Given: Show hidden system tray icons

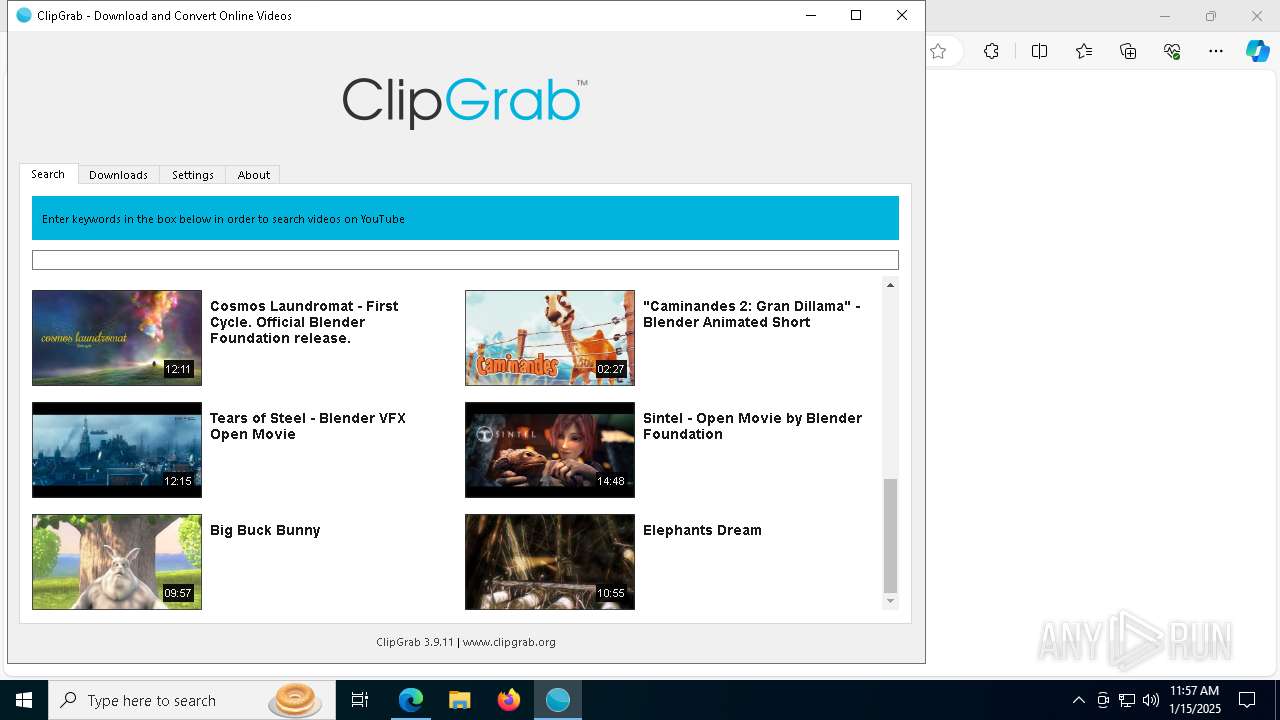Looking at the screenshot, I should pyautogui.click(x=1078, y=700).
